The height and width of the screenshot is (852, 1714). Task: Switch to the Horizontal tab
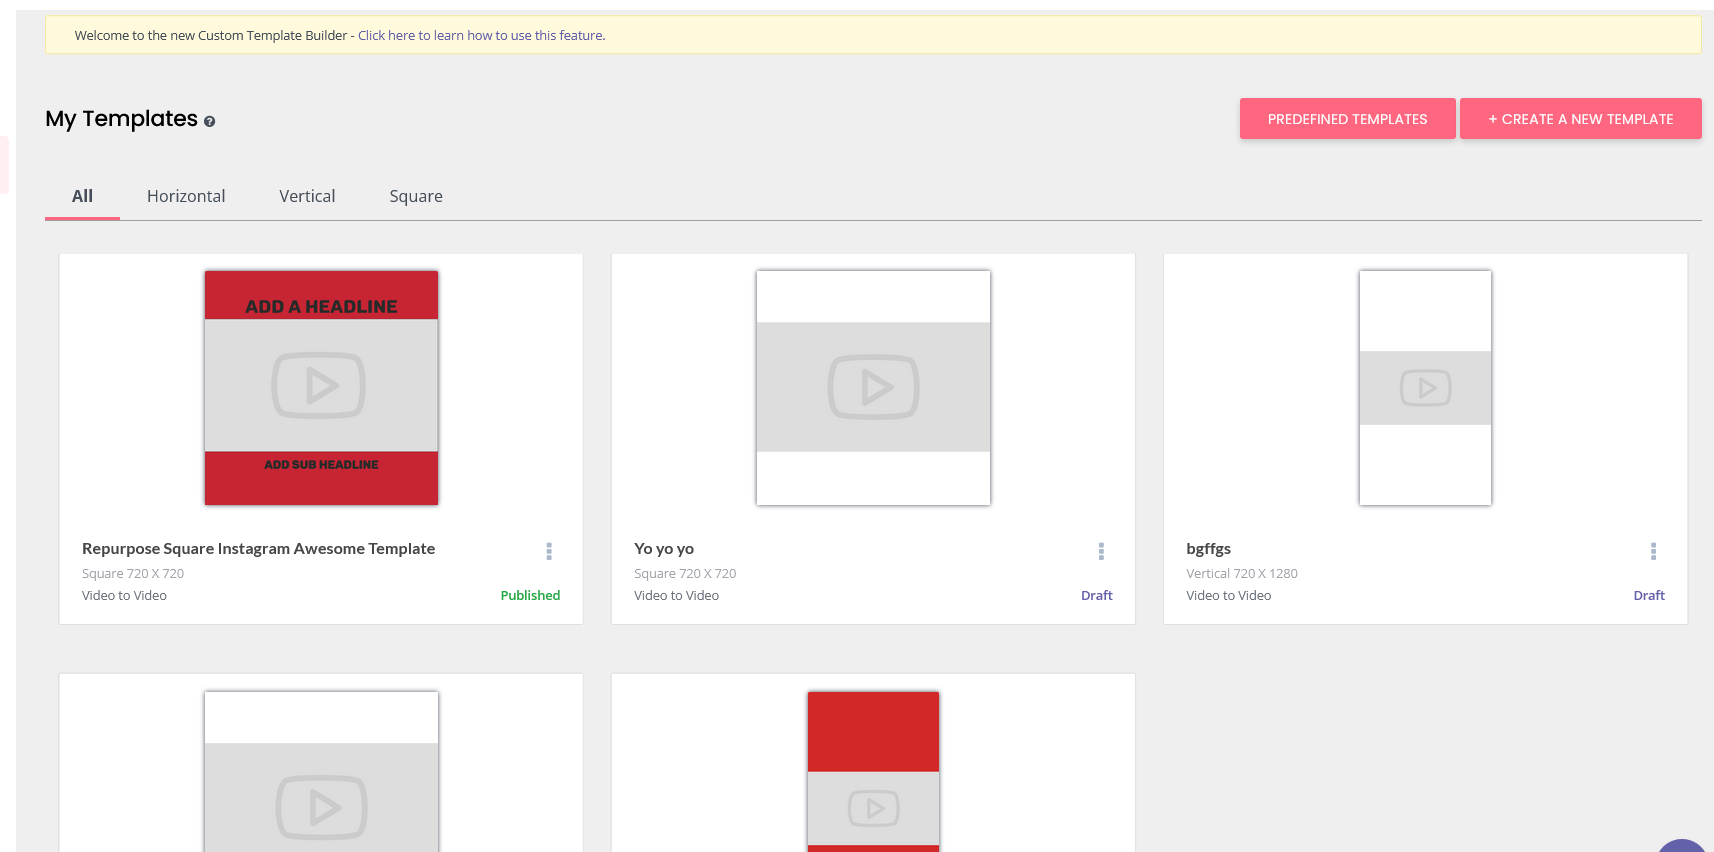pyautogui.click(x=186, y=196)
